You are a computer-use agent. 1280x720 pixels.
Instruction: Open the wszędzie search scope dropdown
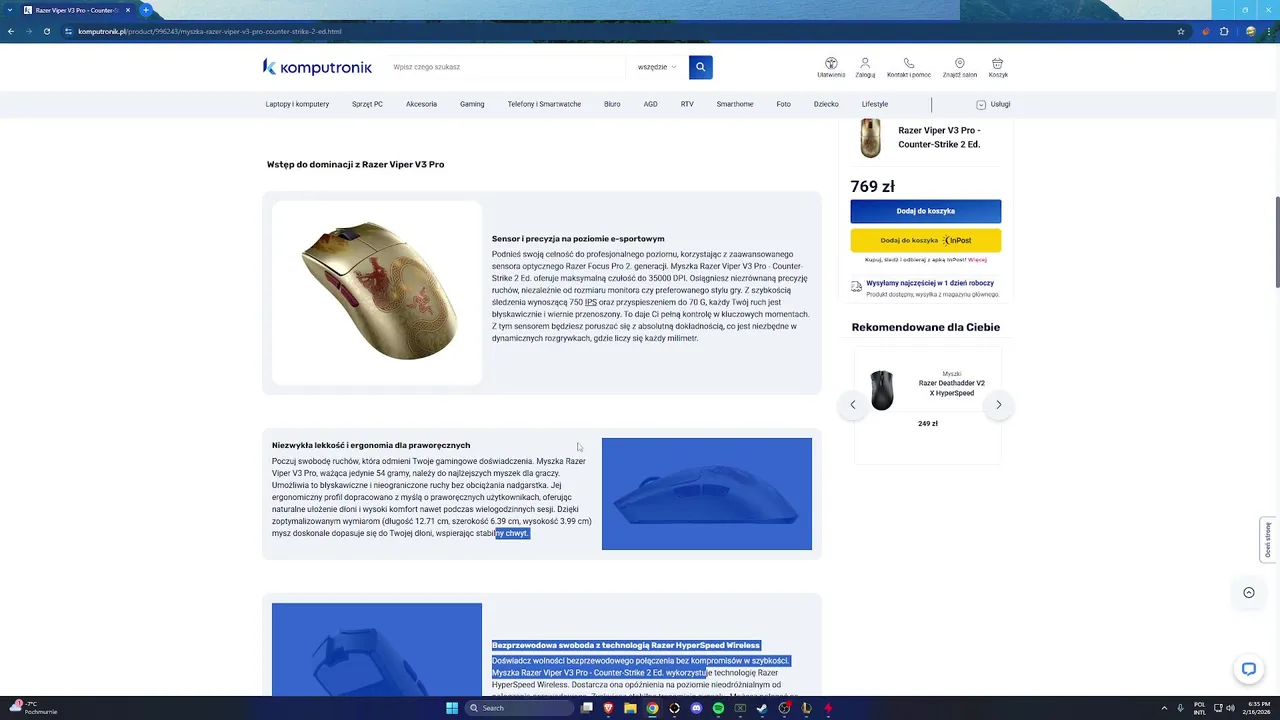[657, 67]
